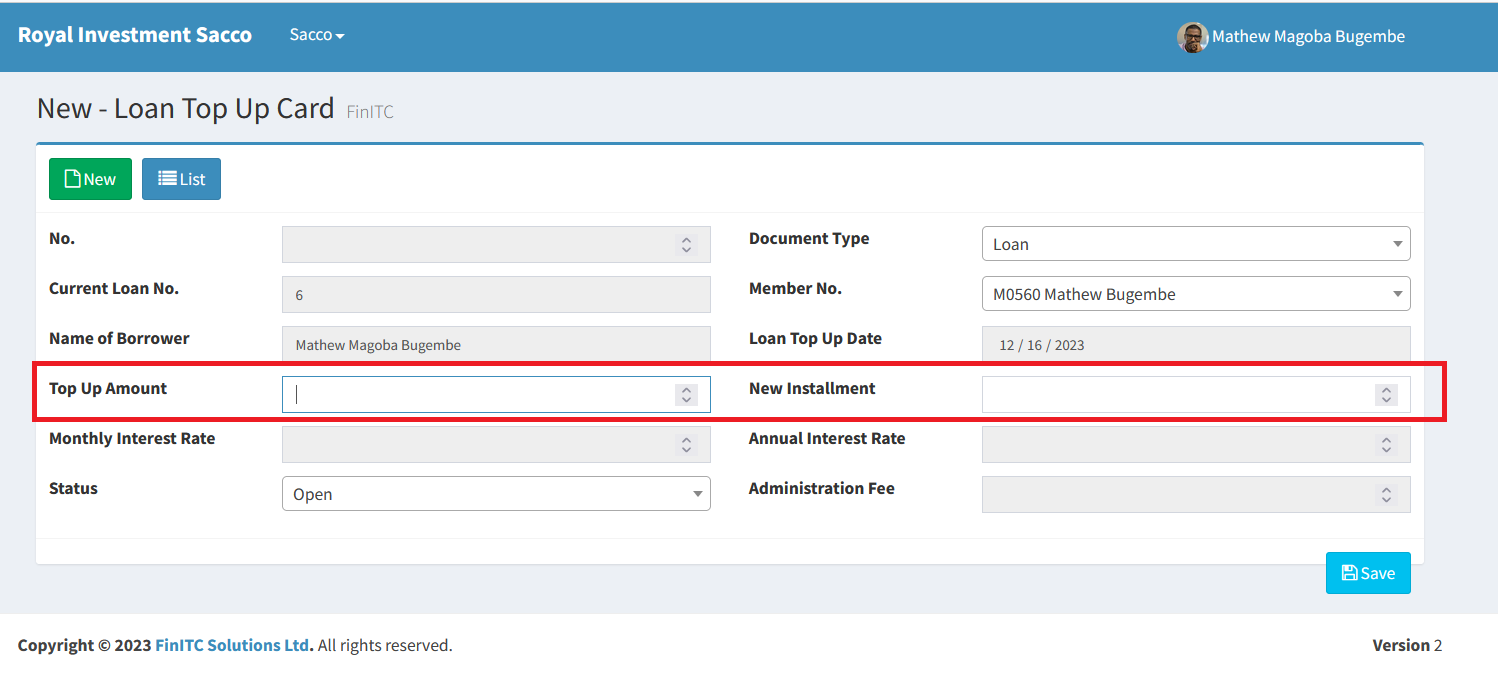The image size is (1498, 693).
Task: Click the user profile avatar picture
Action: (x=1192, y=37)
